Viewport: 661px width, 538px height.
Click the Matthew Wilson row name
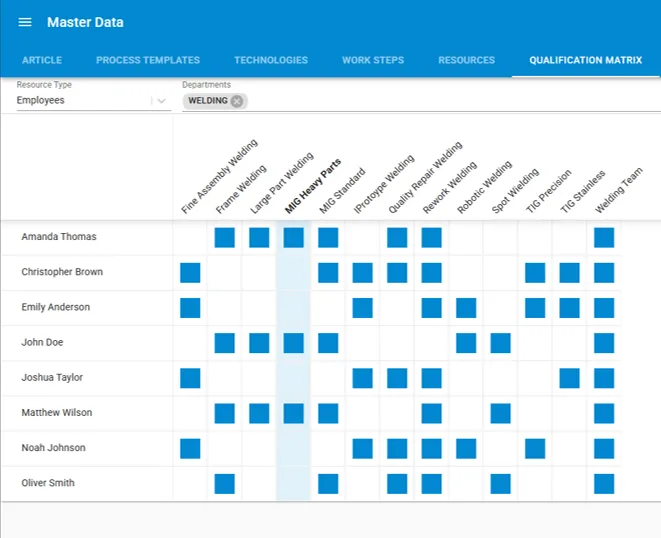[57, 413]
